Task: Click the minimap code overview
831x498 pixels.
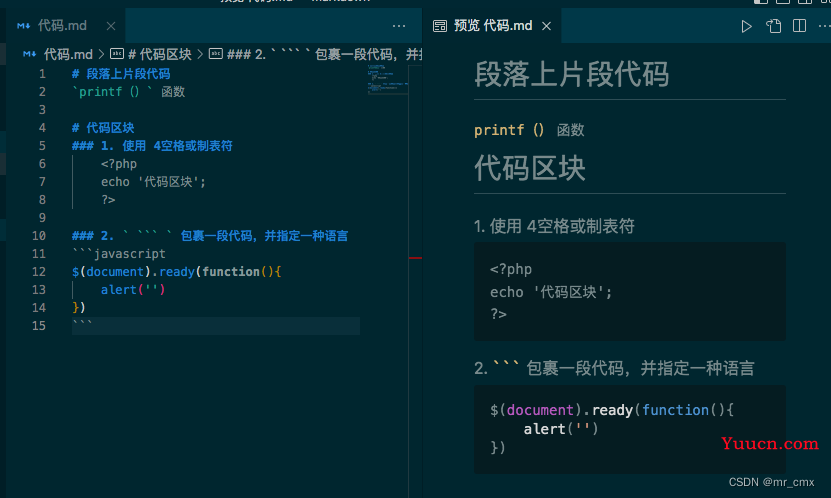Action: point(387,79)
